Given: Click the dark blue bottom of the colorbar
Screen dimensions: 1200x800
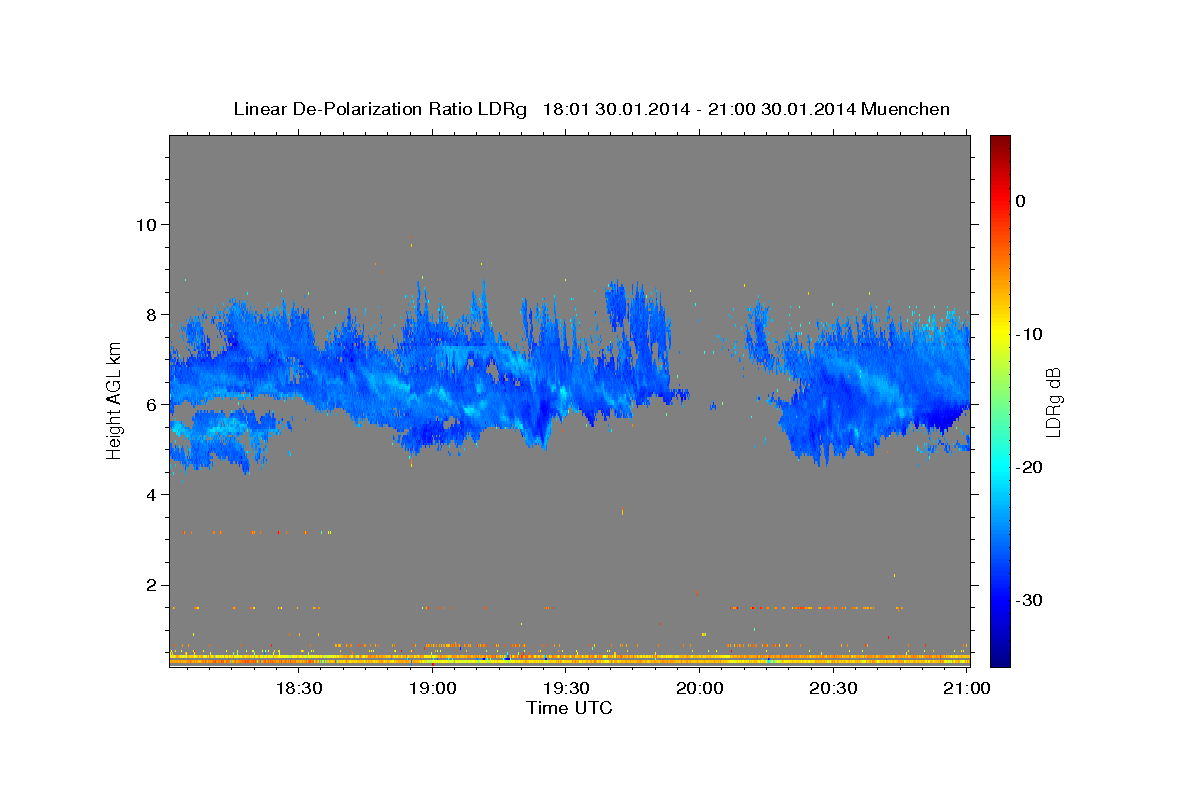Looking at the screenshot, I should 1000,655.
